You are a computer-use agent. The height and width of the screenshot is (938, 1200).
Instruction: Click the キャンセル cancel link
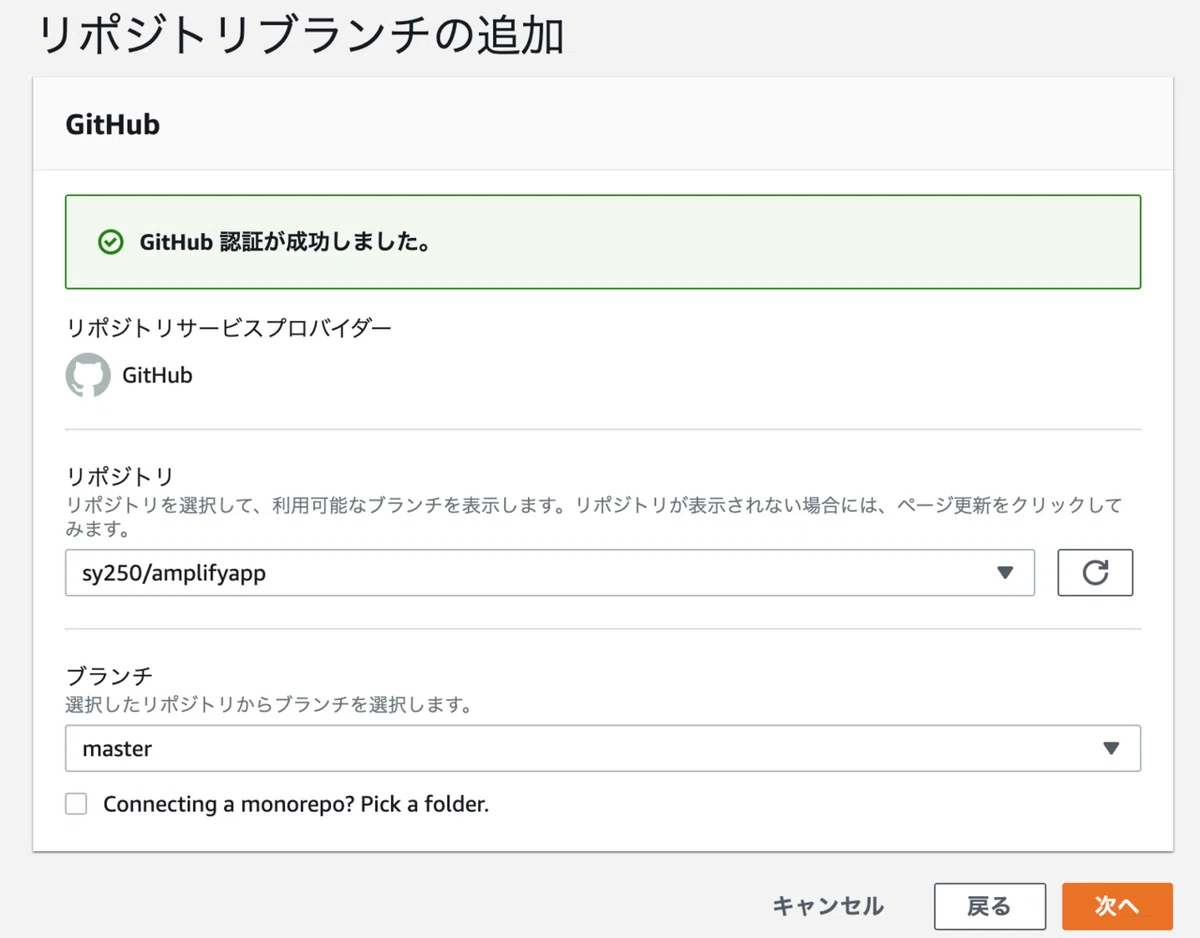tap(828, 906)
